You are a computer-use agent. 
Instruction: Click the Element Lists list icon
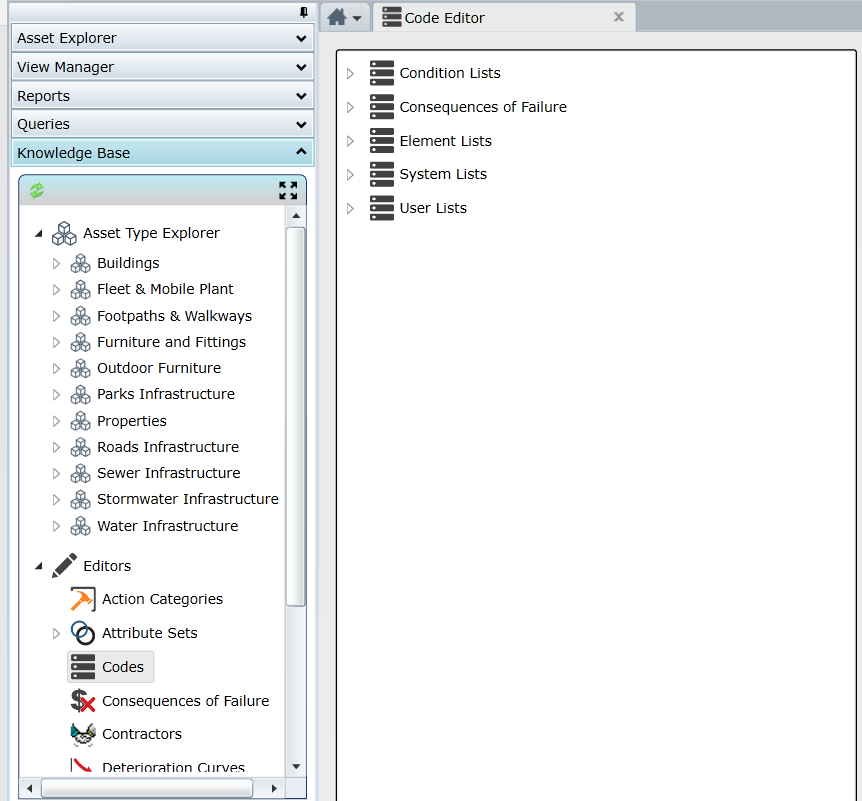382,141
